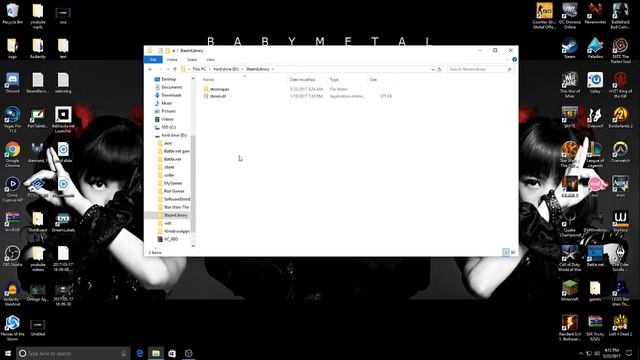The width and height of the screenshot is (640, 360).
Task: Open the Share ribbon tab
Action: point(192,60)
